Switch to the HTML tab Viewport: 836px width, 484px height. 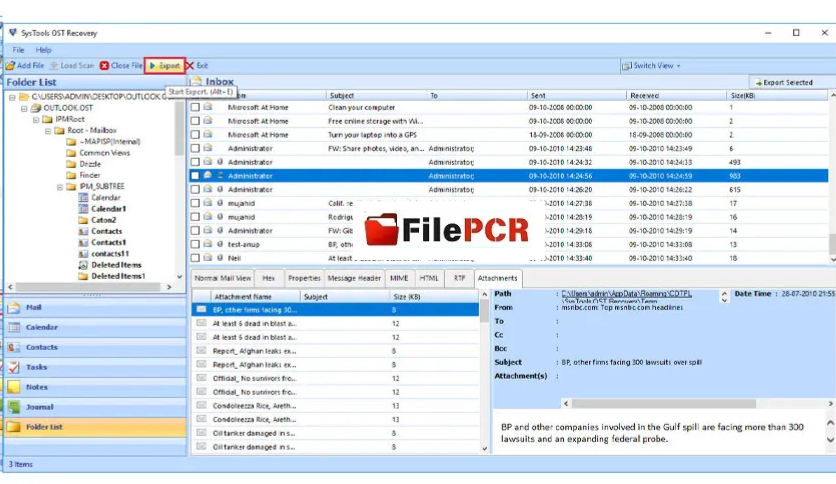click(429, 278)
